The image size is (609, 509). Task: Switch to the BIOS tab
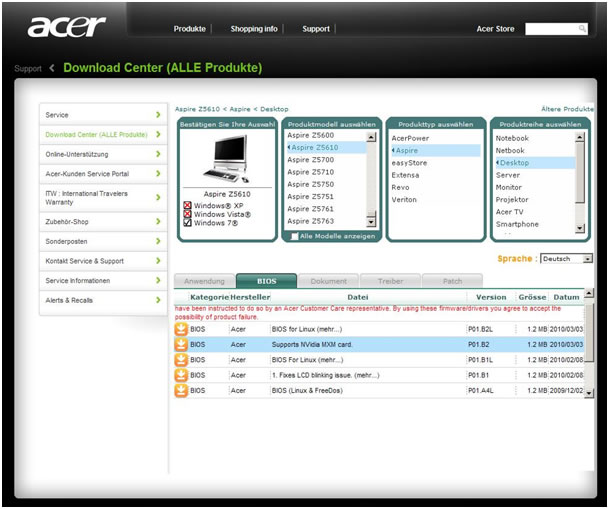click(x=266, y=281)
